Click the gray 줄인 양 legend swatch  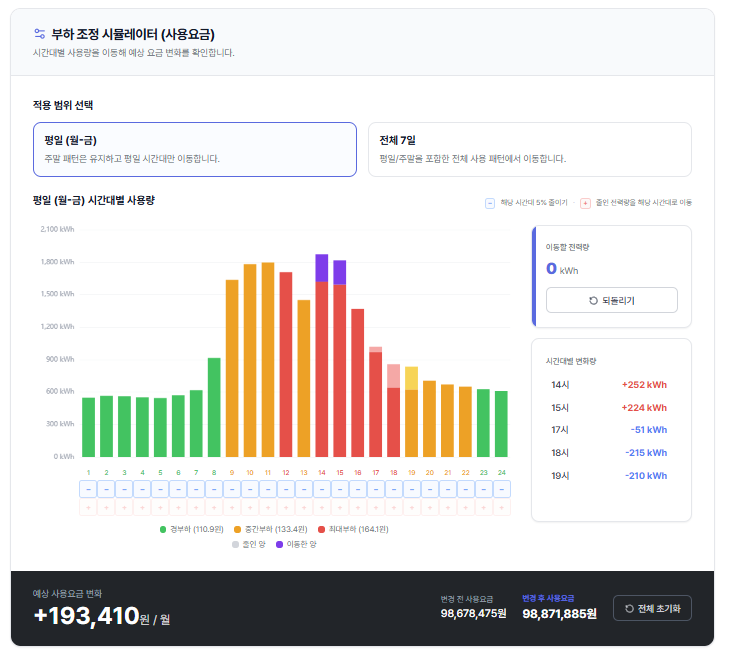pyautogui.click(x=235, y=544)
